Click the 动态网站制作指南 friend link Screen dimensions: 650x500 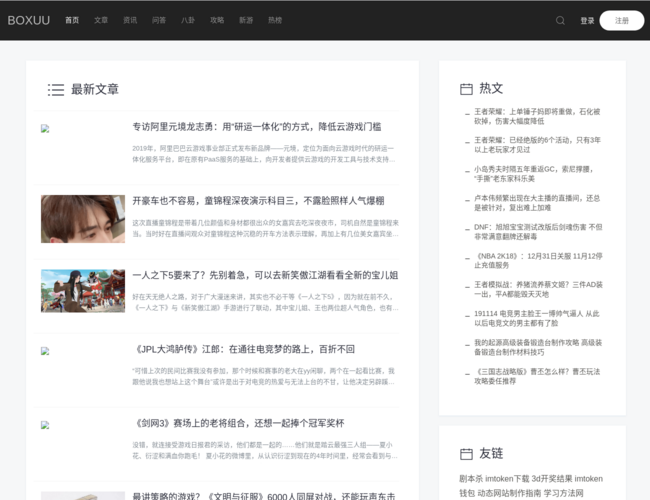click(509, 493)
